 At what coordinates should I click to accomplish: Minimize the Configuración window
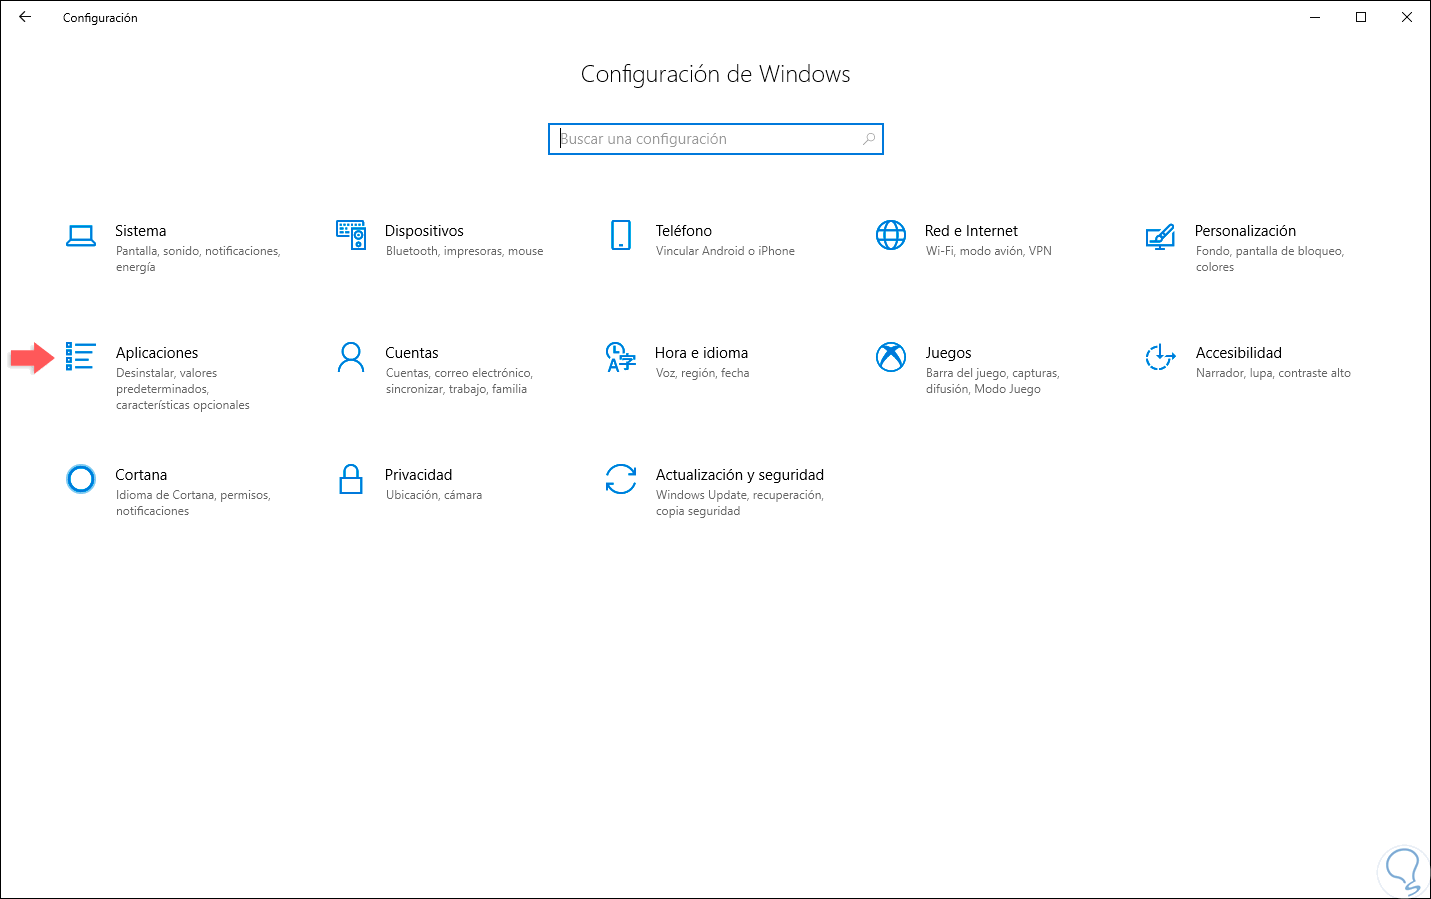[1315, 17]
